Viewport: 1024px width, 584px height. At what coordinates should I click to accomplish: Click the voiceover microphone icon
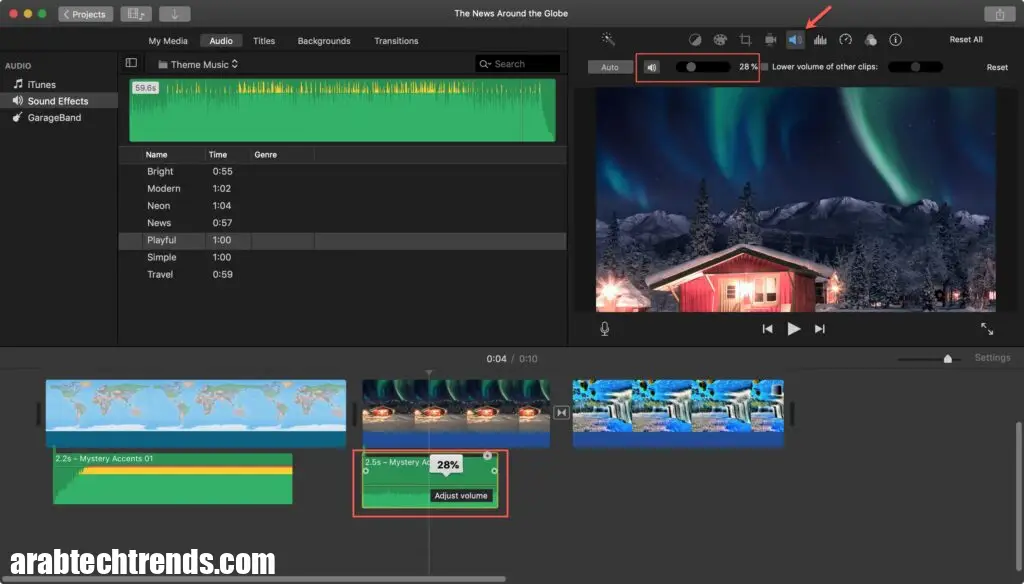605,328
